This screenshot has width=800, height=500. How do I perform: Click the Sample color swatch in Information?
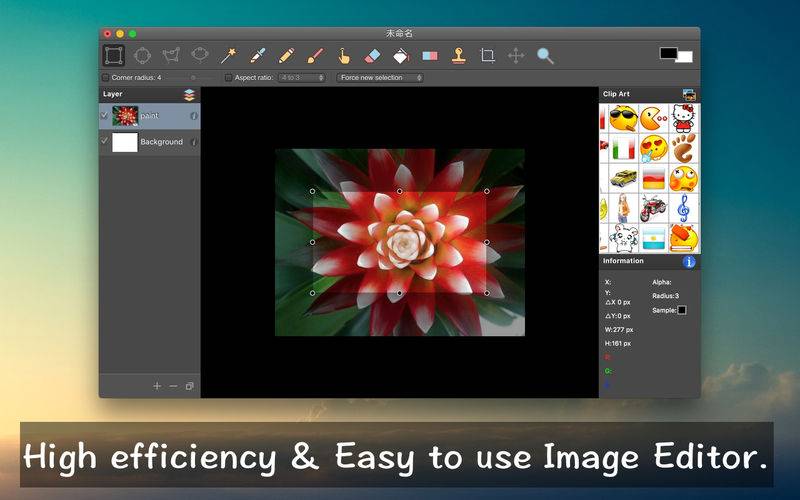pos(682,310)
